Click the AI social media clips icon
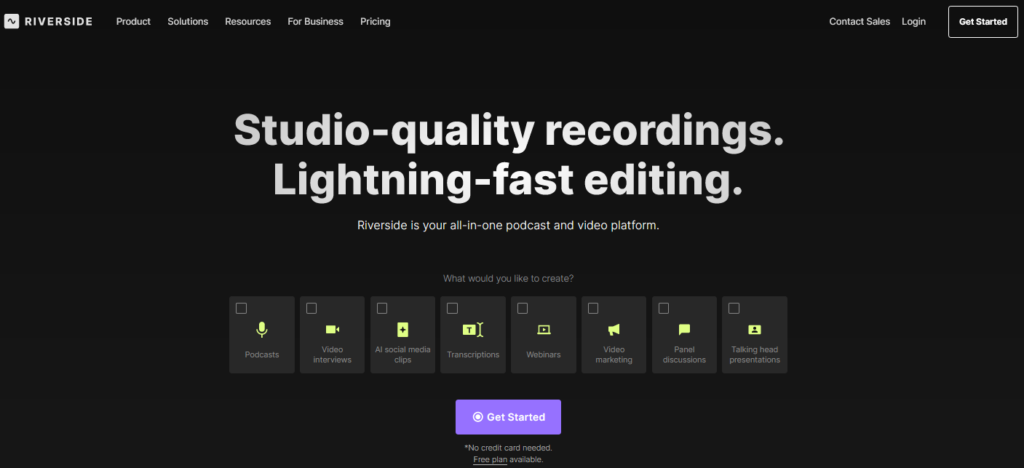The image size is (1024, 468). click(x=402, y=330)
